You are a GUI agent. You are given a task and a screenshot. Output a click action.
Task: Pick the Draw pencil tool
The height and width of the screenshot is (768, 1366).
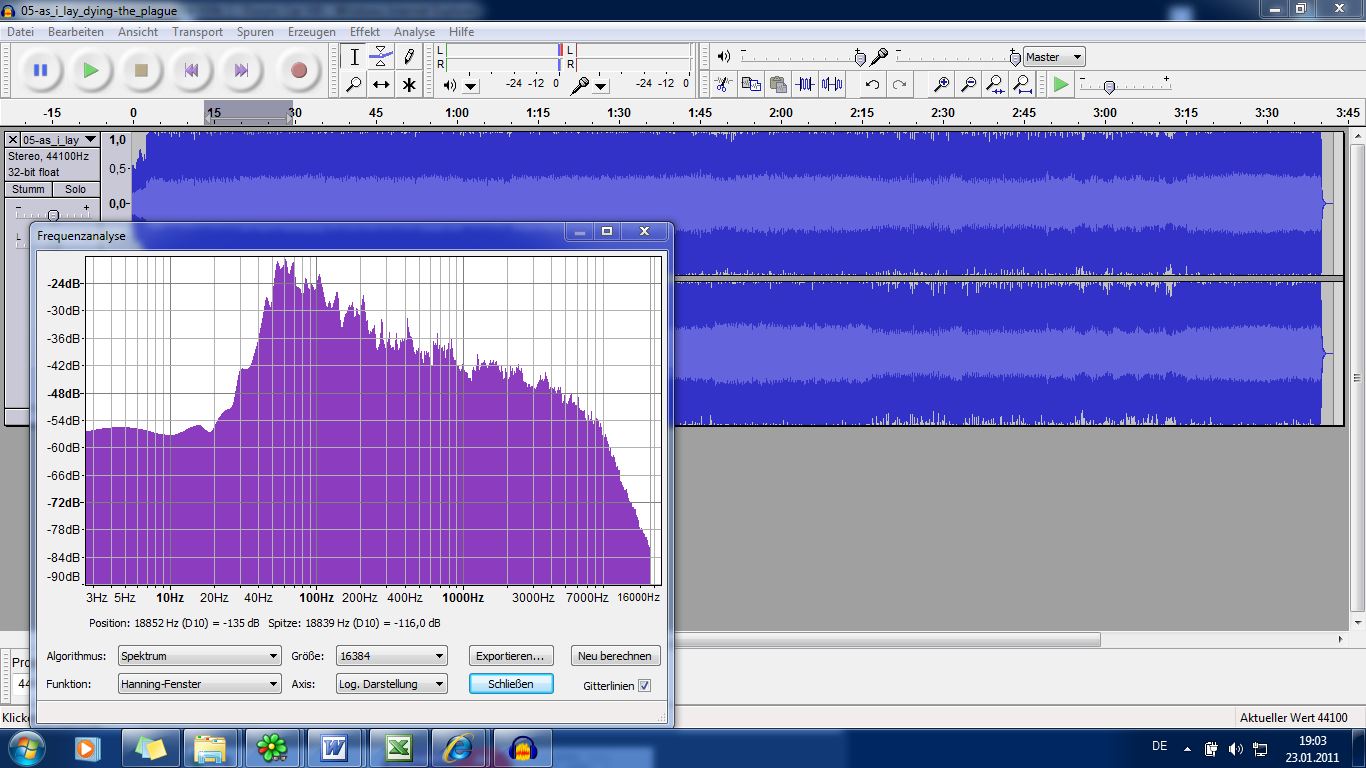click(x=409, y=57)
